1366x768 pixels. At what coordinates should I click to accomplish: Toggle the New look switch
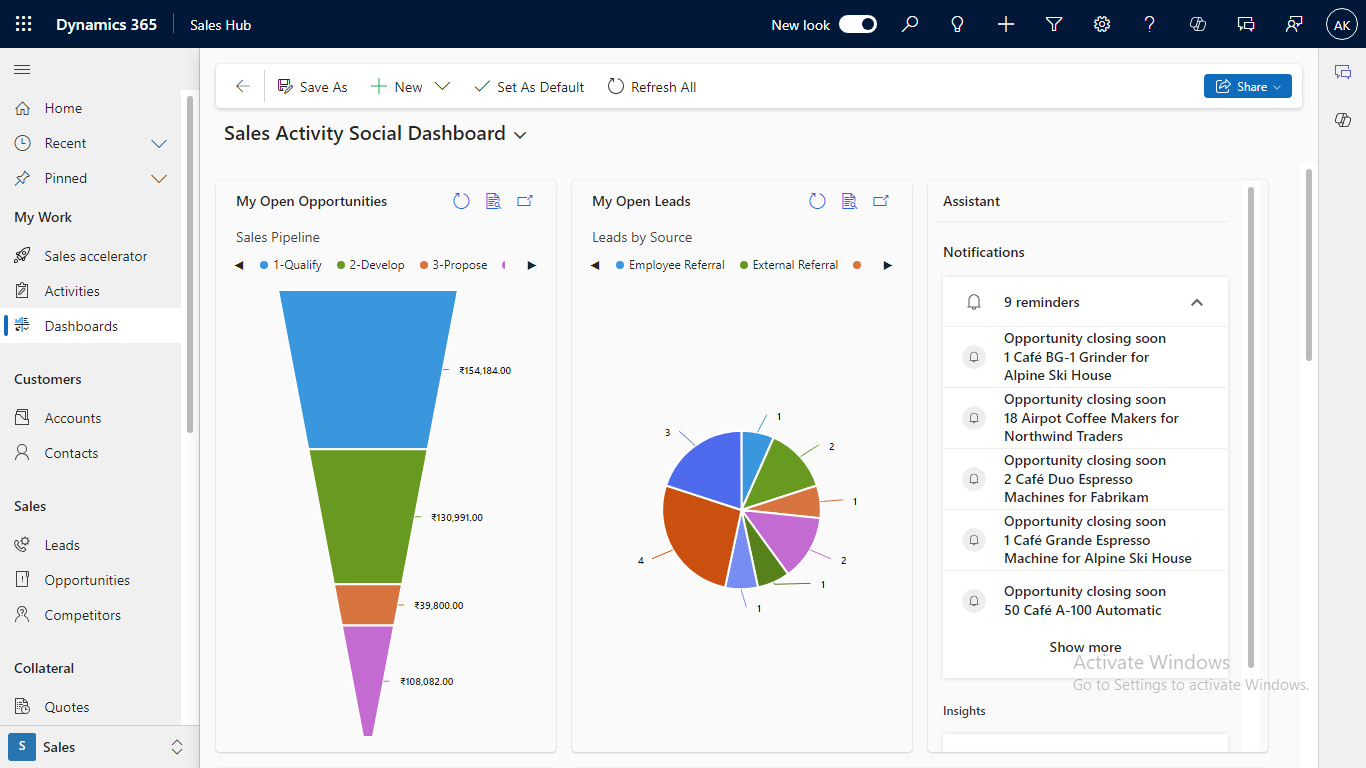coord(857,24)
